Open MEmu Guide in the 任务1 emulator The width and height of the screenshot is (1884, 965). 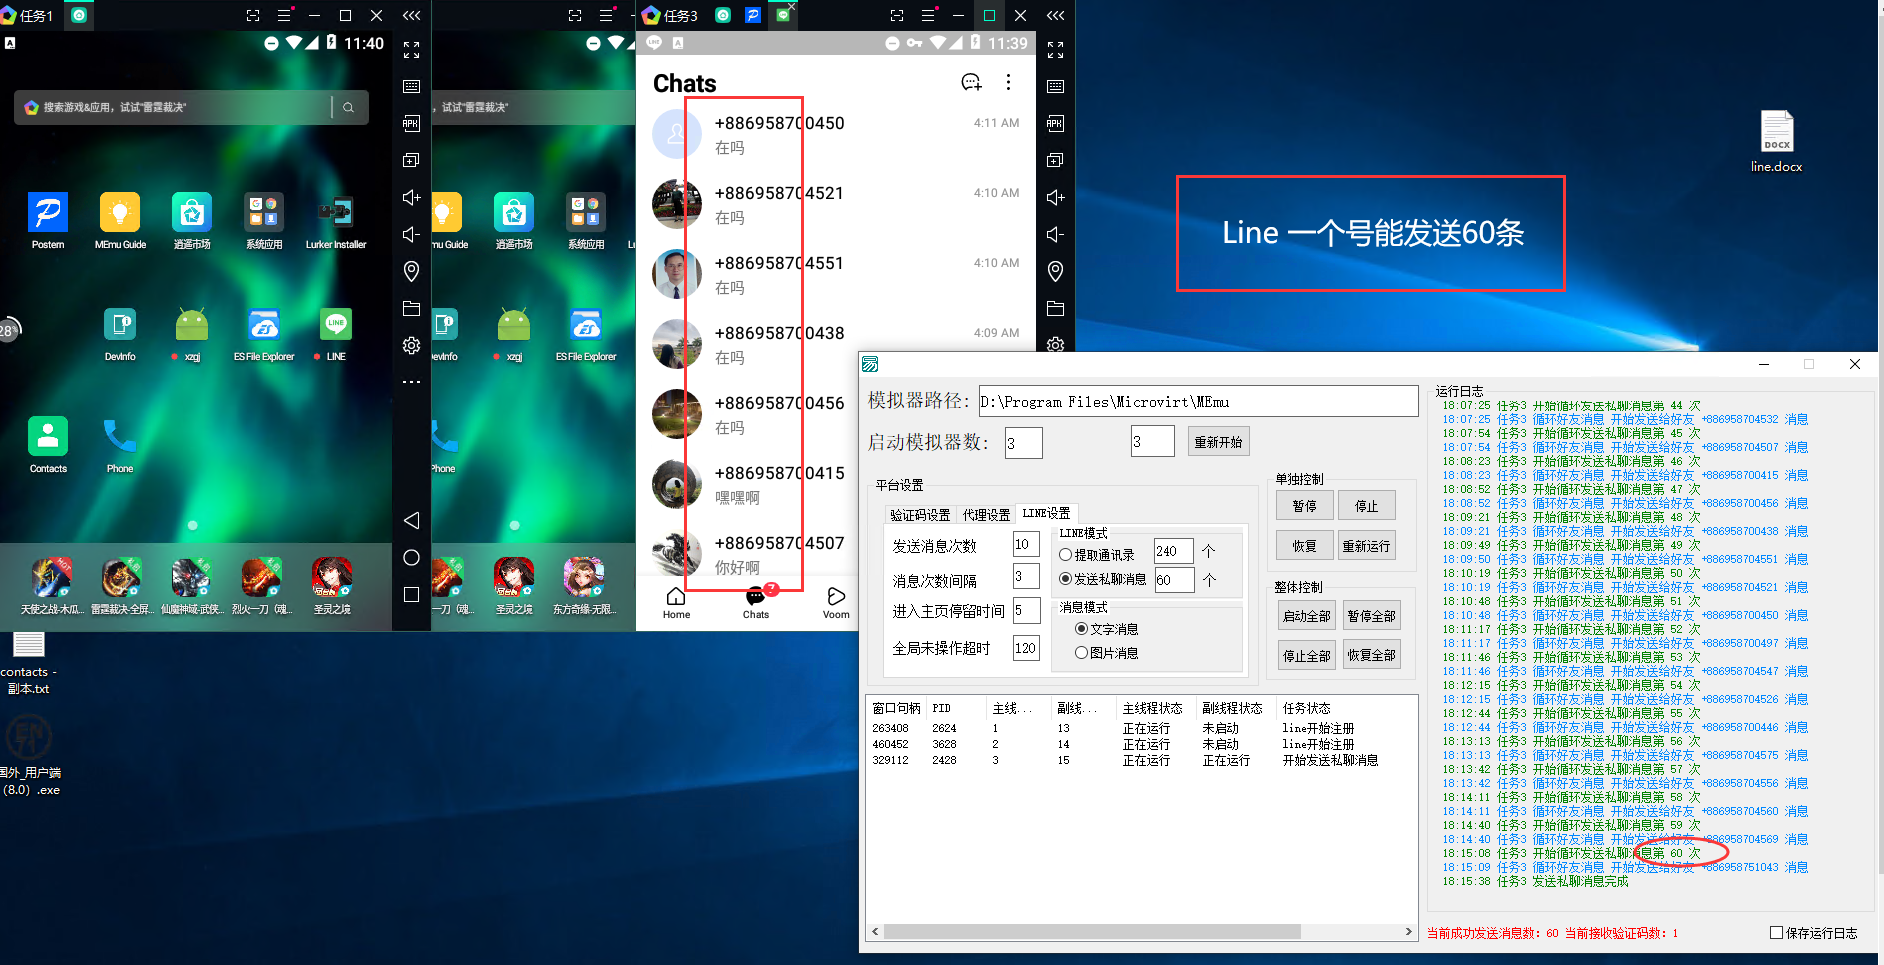(120, 213)
